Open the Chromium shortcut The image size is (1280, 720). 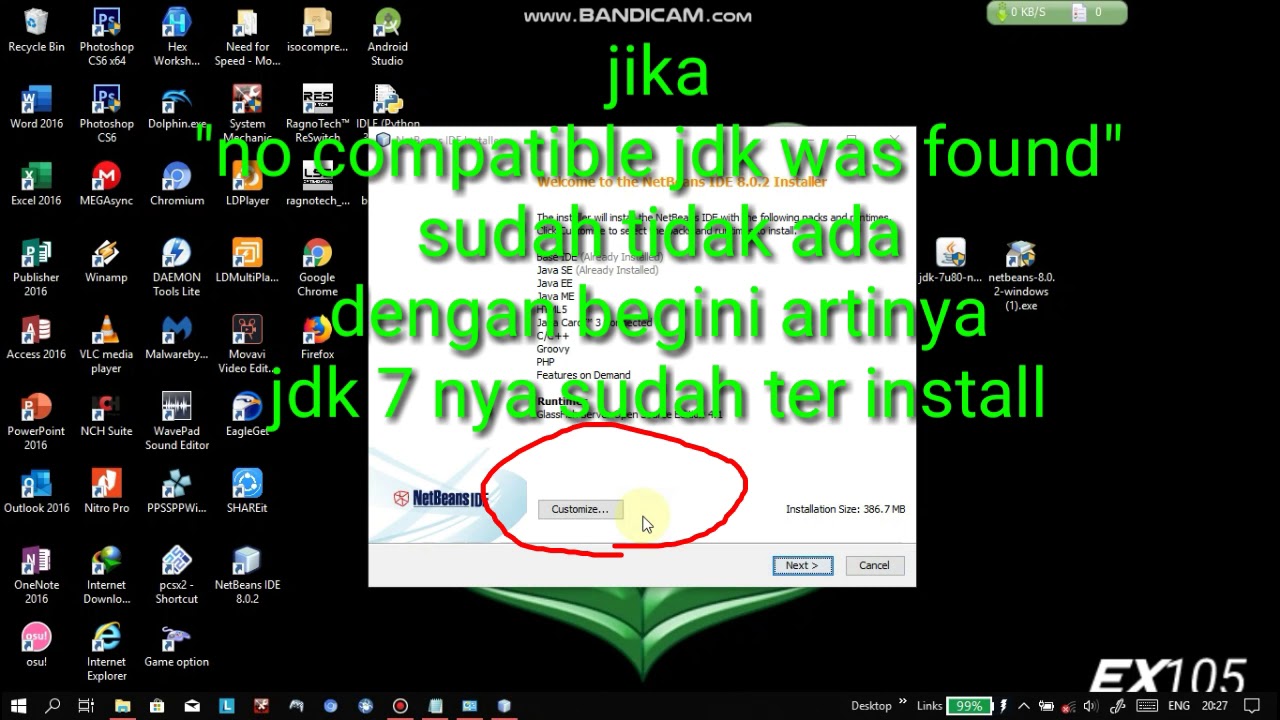tap(177, 185)
